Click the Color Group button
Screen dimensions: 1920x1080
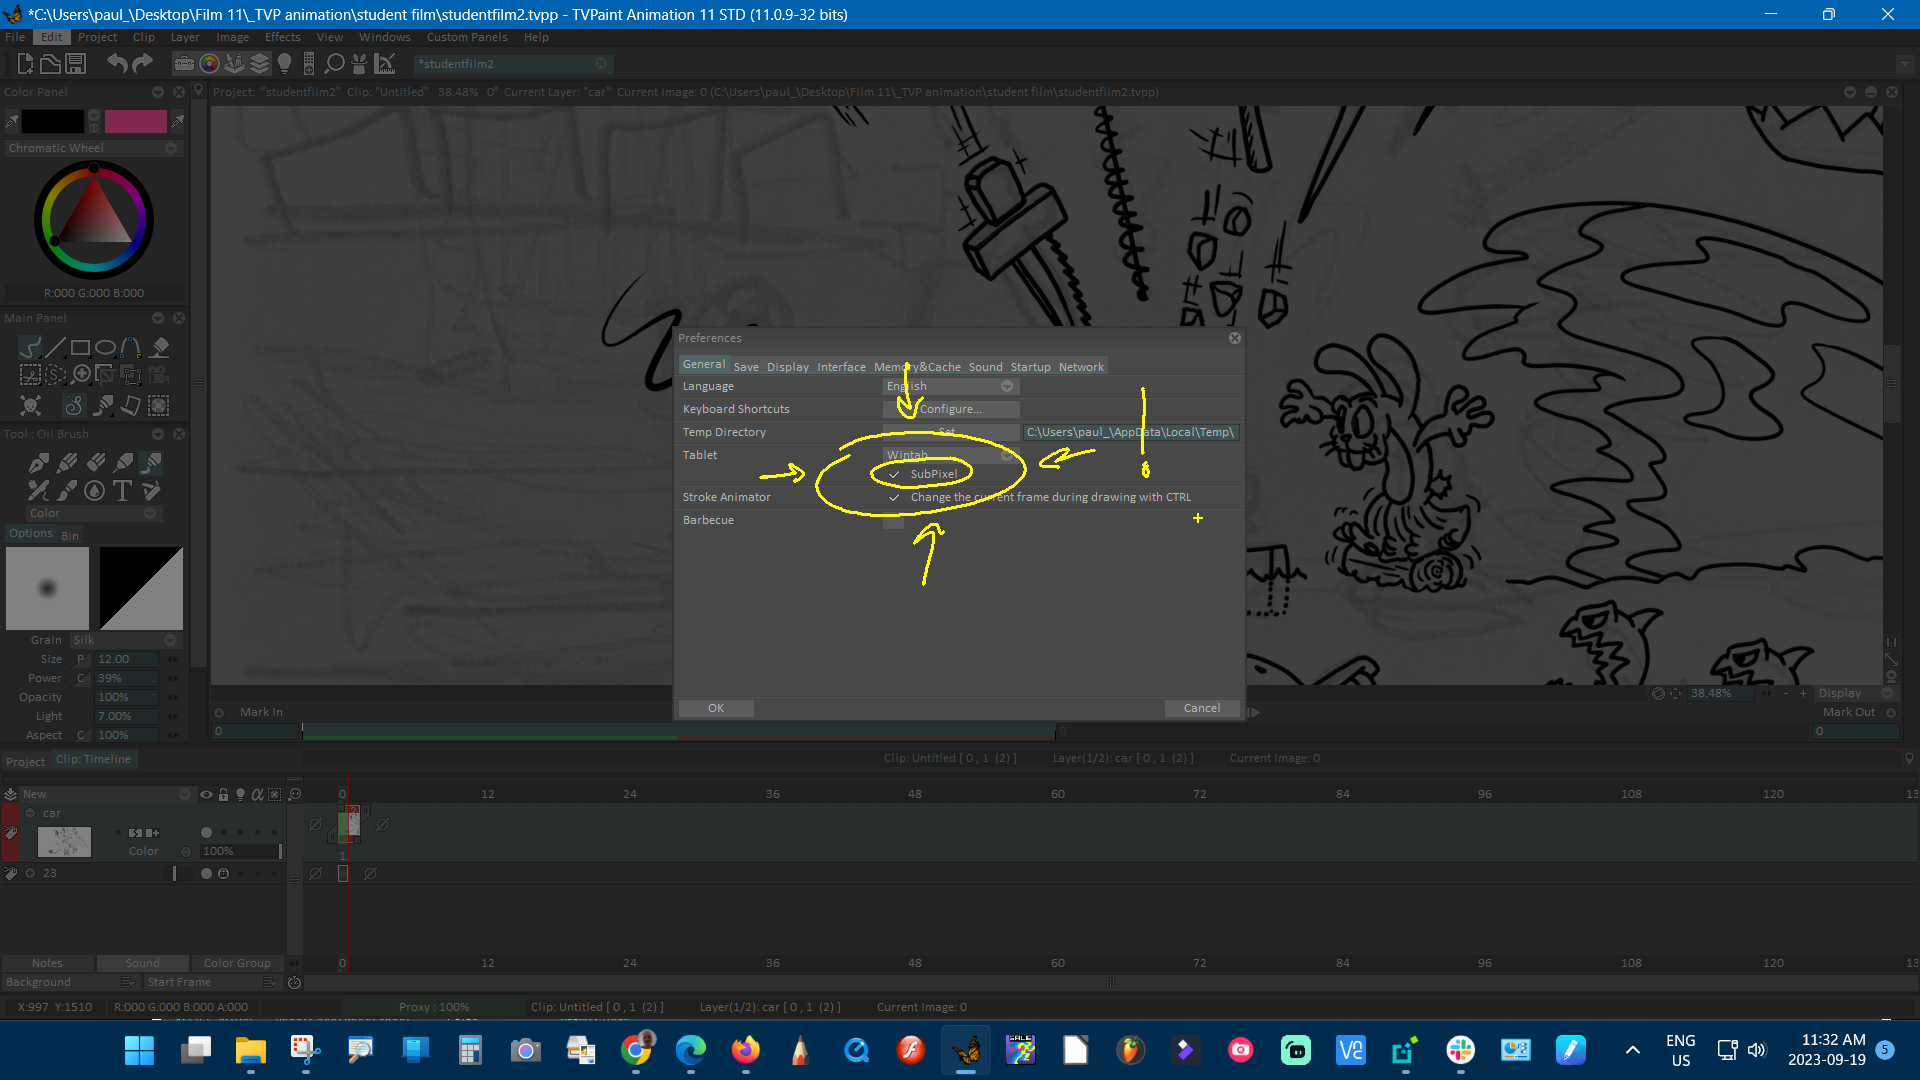coord(237,963)
